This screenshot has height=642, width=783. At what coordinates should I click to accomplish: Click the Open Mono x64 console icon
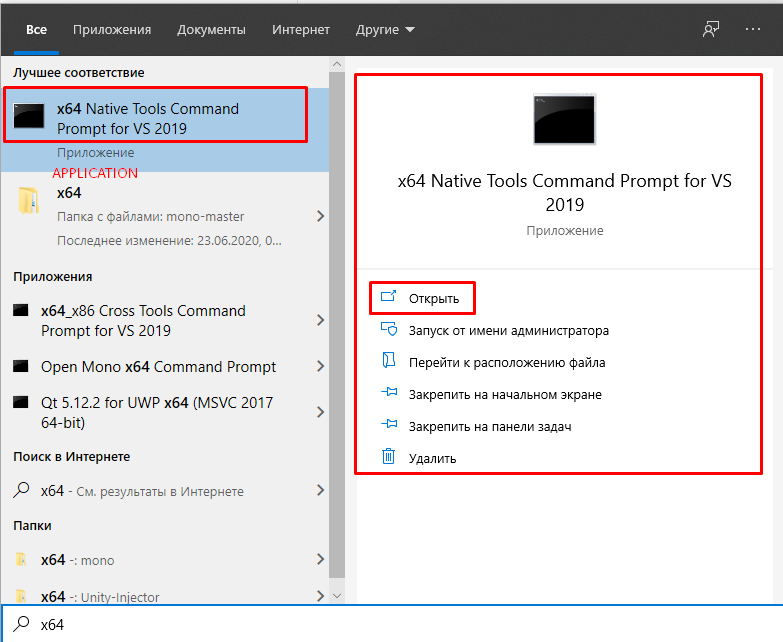click(20, 366)
